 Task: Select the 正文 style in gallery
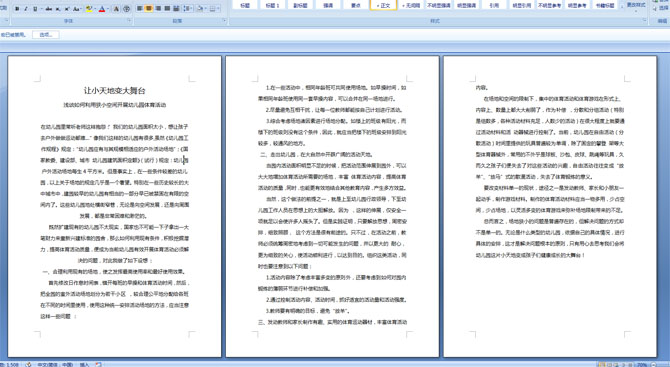tap(383, 5)
